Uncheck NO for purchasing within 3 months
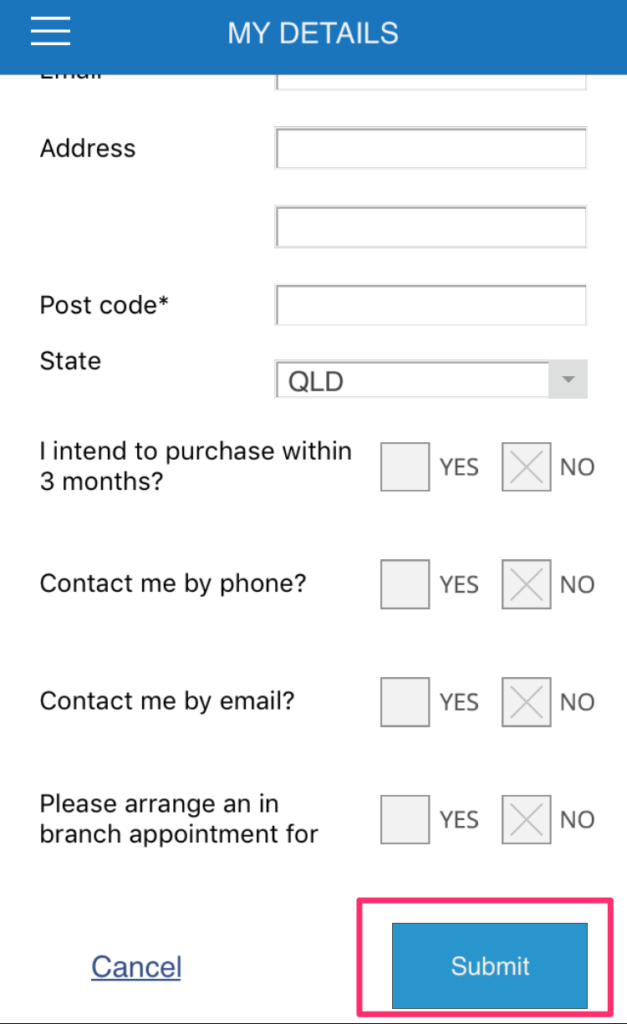Image resolution: width=627 pixels, height=1024 pixels. pos(526,467)
